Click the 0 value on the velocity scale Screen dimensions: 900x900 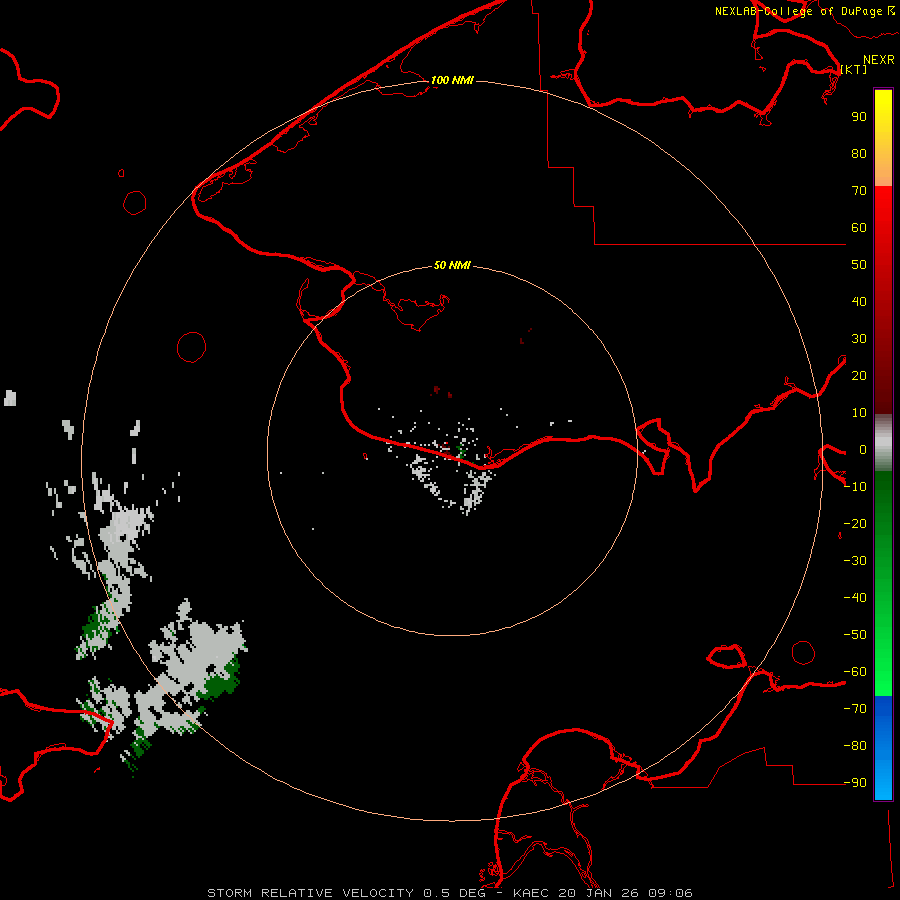coord(863,450)
